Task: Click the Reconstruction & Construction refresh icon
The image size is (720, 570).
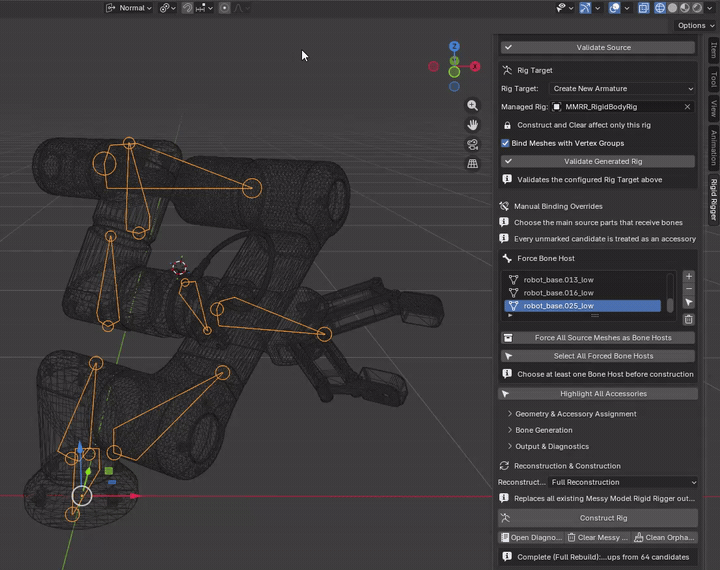Action: pyautogui.click(x=504, y=466)
